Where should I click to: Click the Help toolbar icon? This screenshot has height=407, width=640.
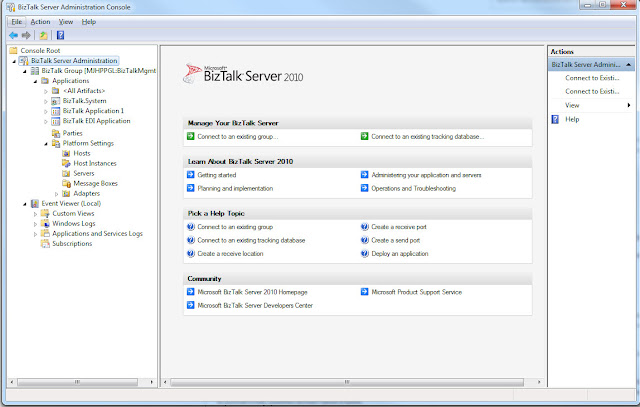[x=60, y=36]
